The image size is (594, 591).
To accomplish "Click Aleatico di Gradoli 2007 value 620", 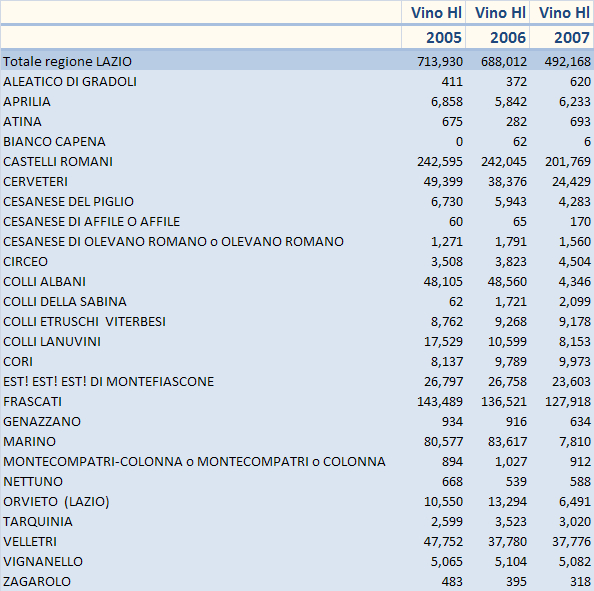I will point(580,82).
